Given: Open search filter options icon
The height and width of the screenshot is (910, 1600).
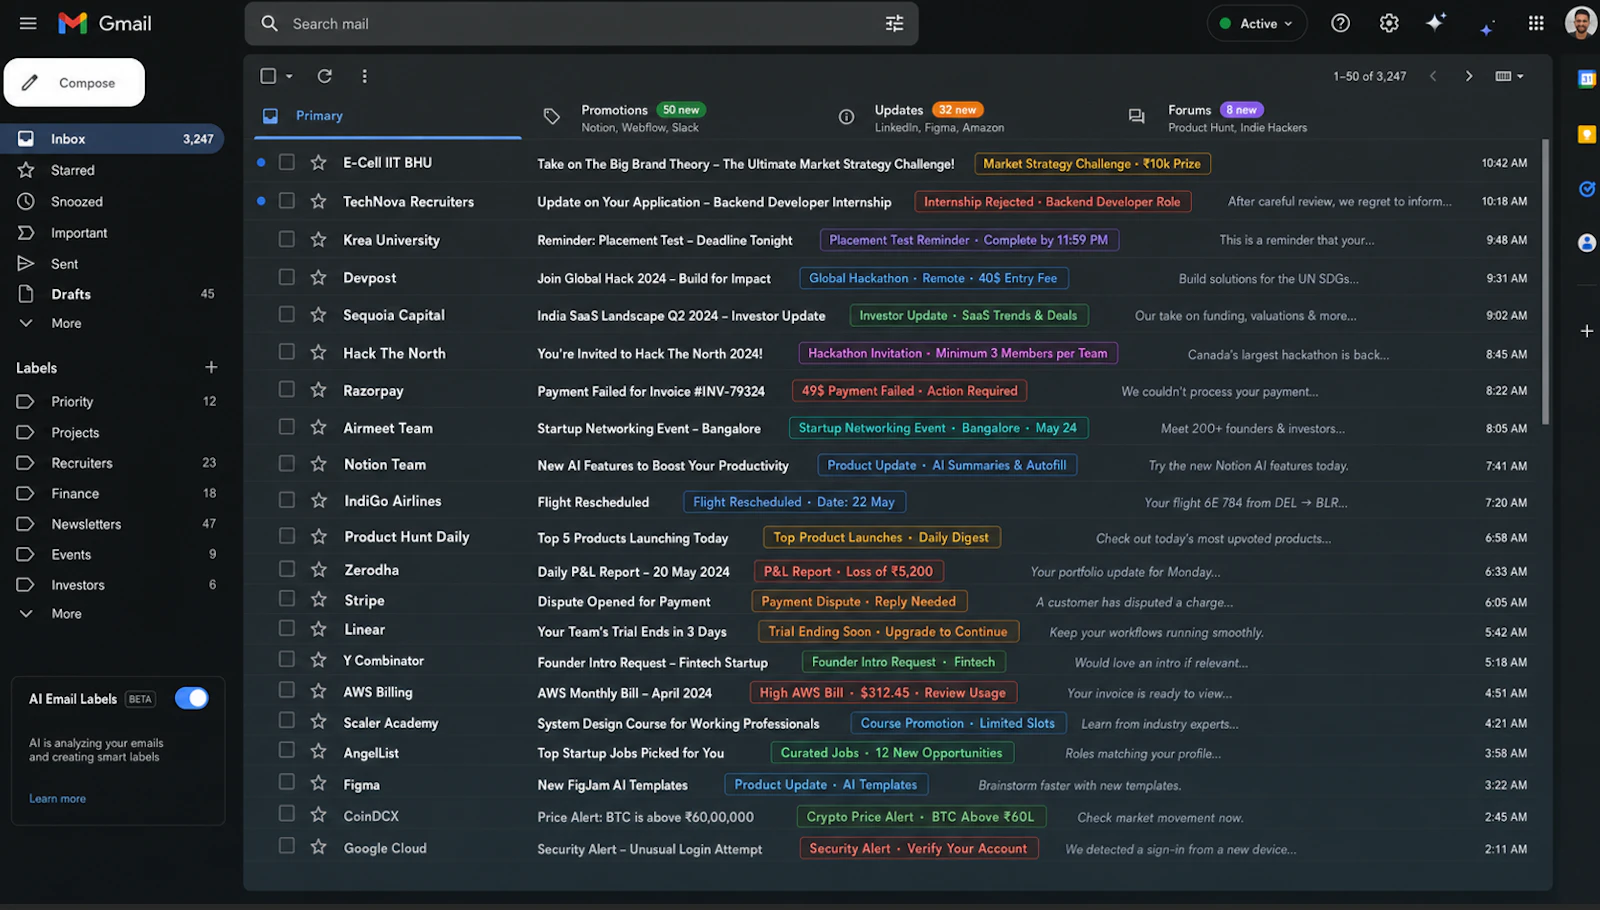Looking at the screenshot, I should (x=894, y=23).
